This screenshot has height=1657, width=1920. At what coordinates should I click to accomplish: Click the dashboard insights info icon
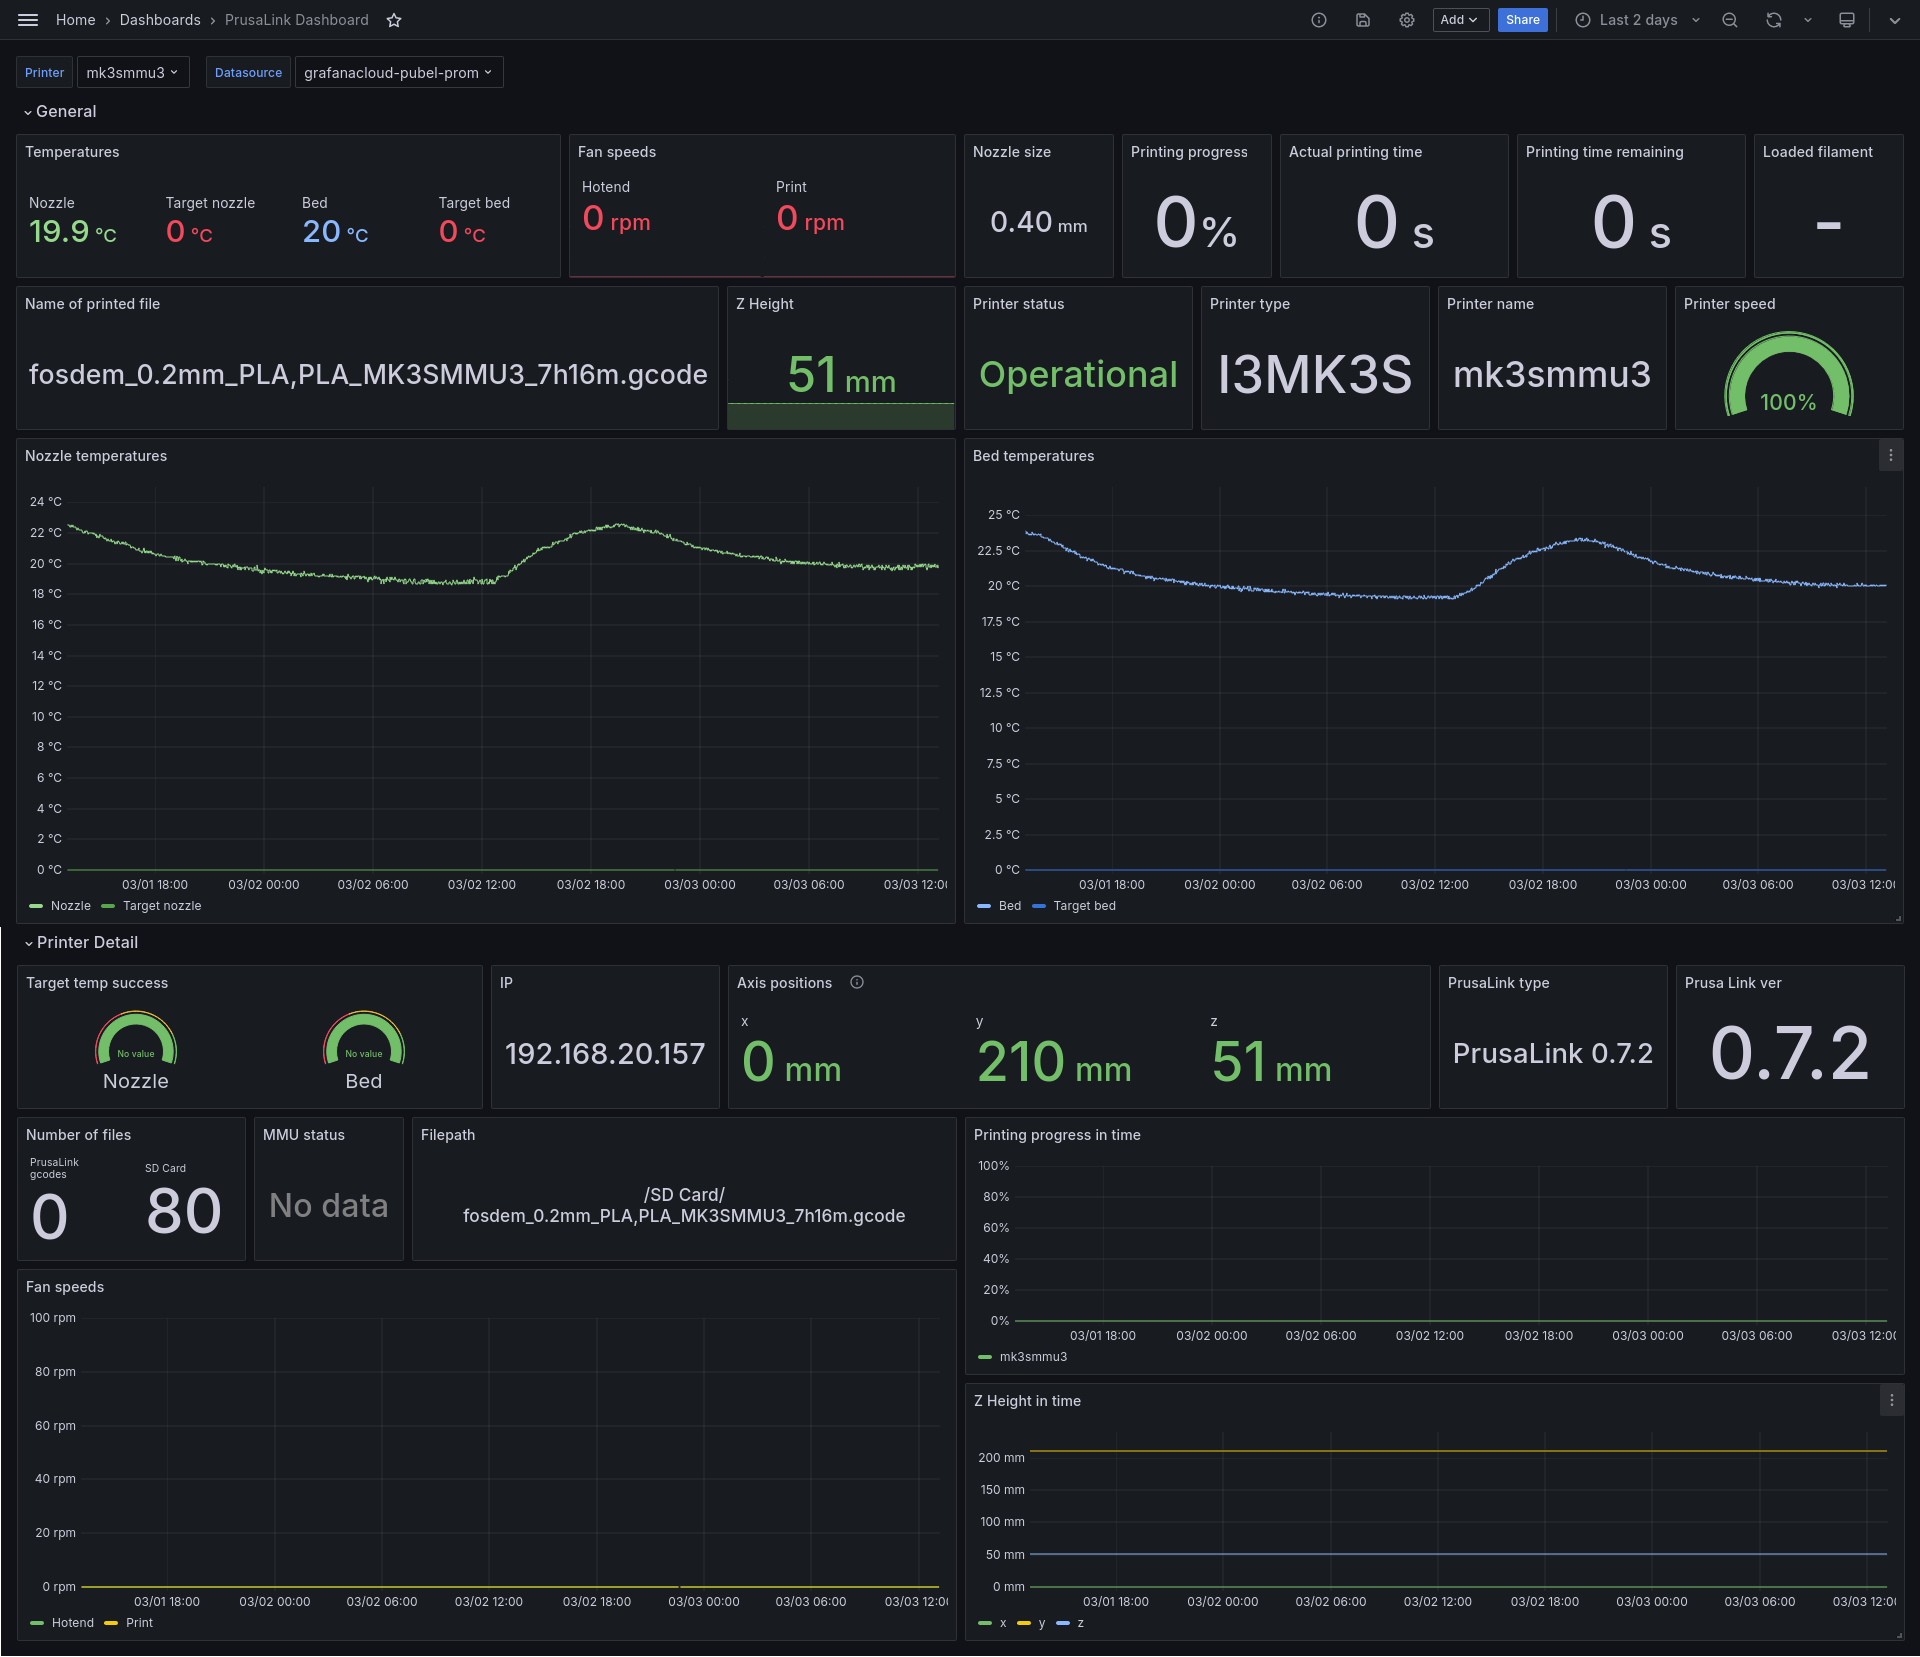(1318, 19)
